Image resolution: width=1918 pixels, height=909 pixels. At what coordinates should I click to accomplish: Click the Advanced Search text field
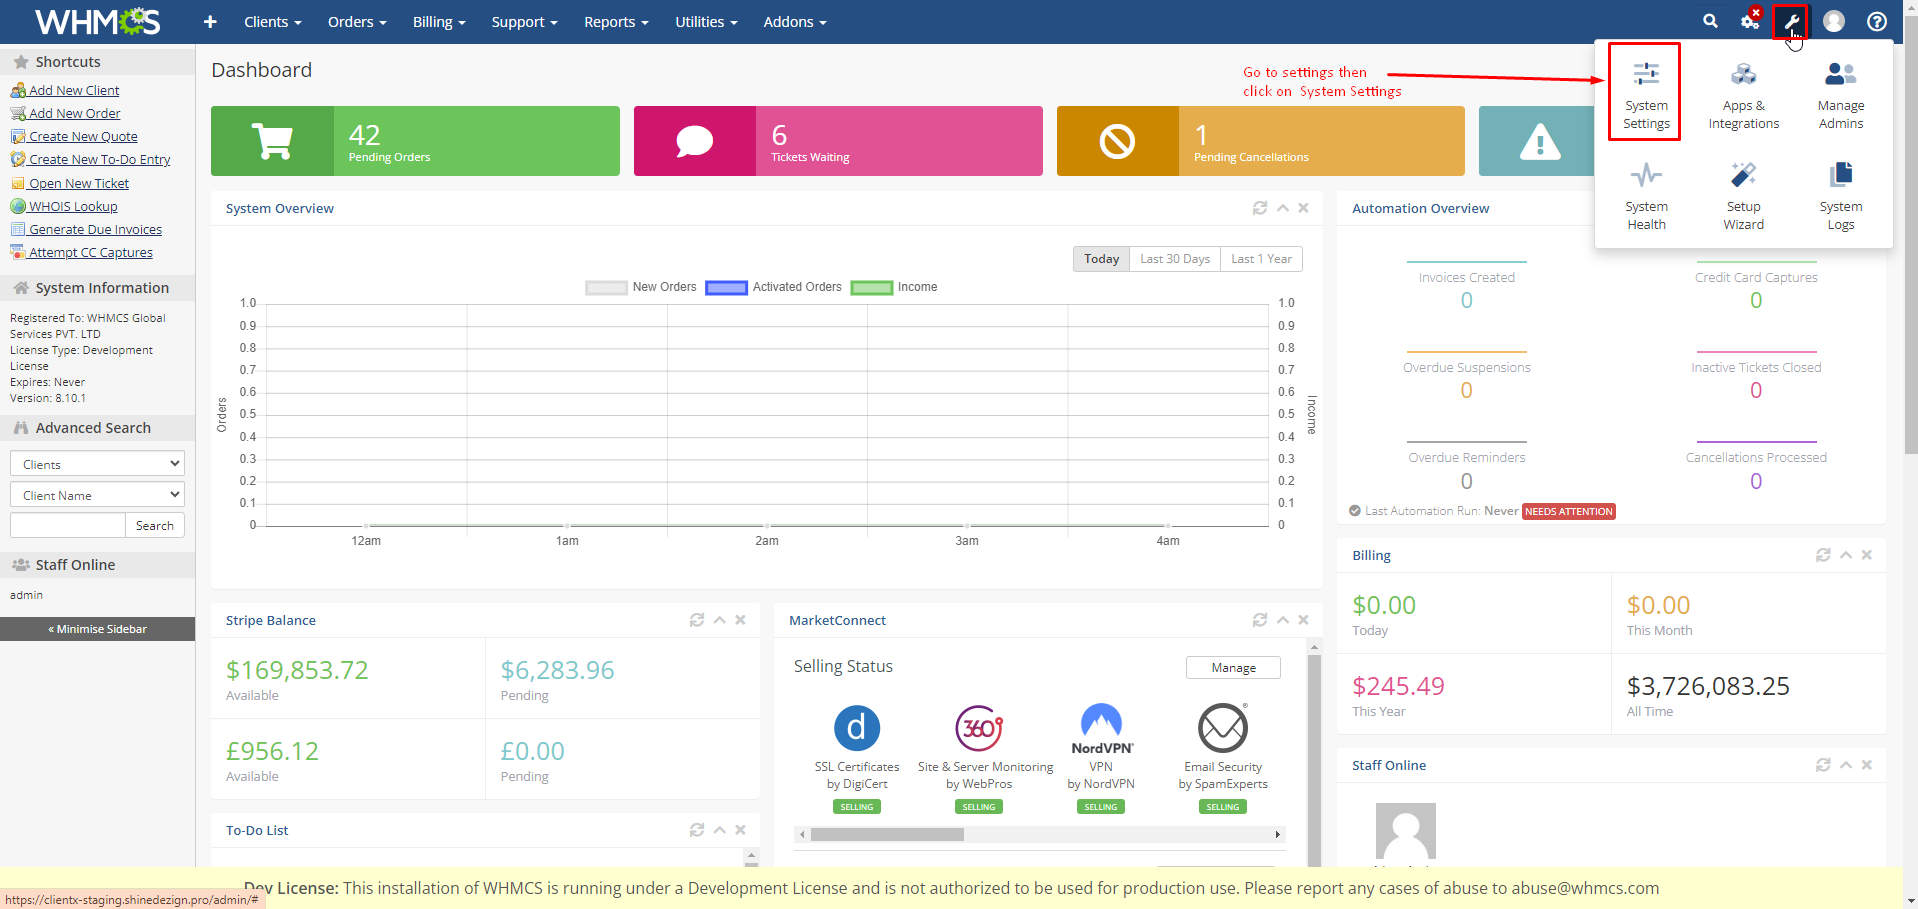click(x=67, y=526)
